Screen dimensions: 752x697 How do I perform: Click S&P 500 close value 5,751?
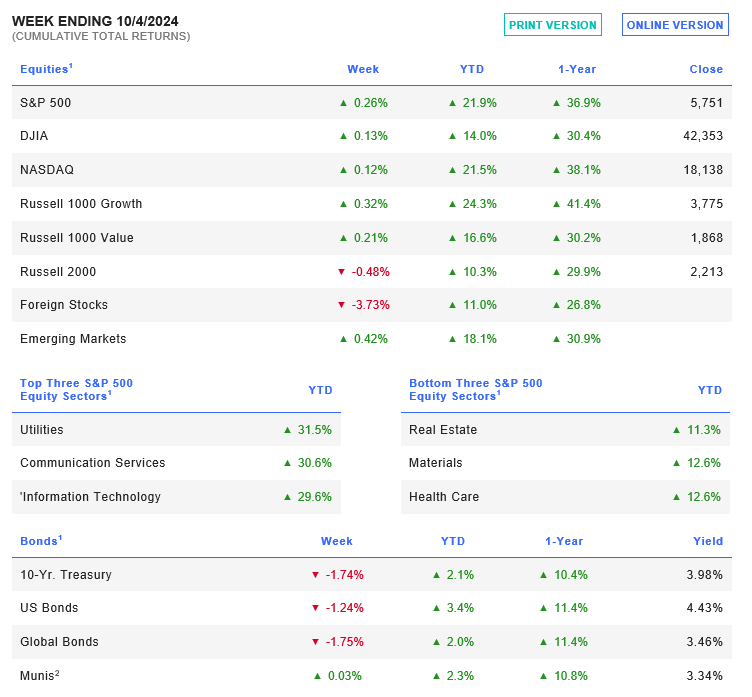click(706, 103)
